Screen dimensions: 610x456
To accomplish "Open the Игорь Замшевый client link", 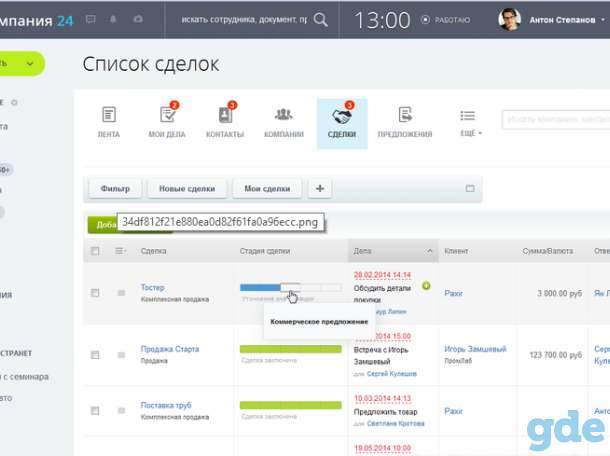I will tap(475, 349).
